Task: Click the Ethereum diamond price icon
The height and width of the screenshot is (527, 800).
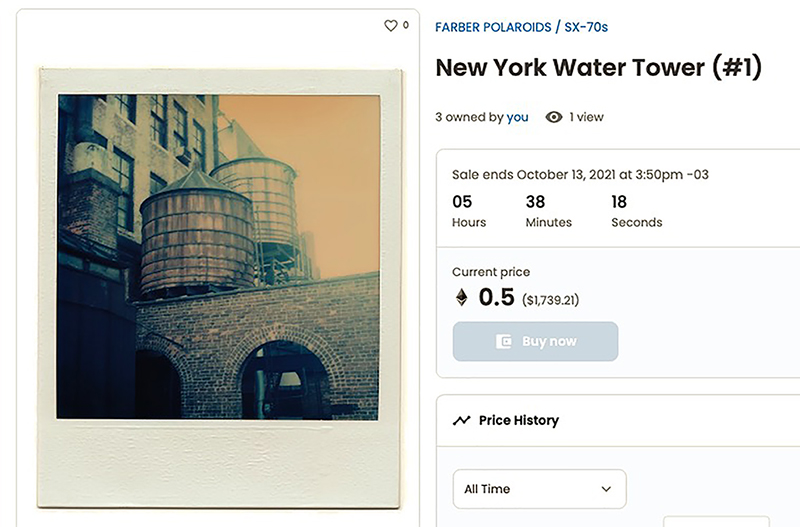Action: click(x=461, y=297)
